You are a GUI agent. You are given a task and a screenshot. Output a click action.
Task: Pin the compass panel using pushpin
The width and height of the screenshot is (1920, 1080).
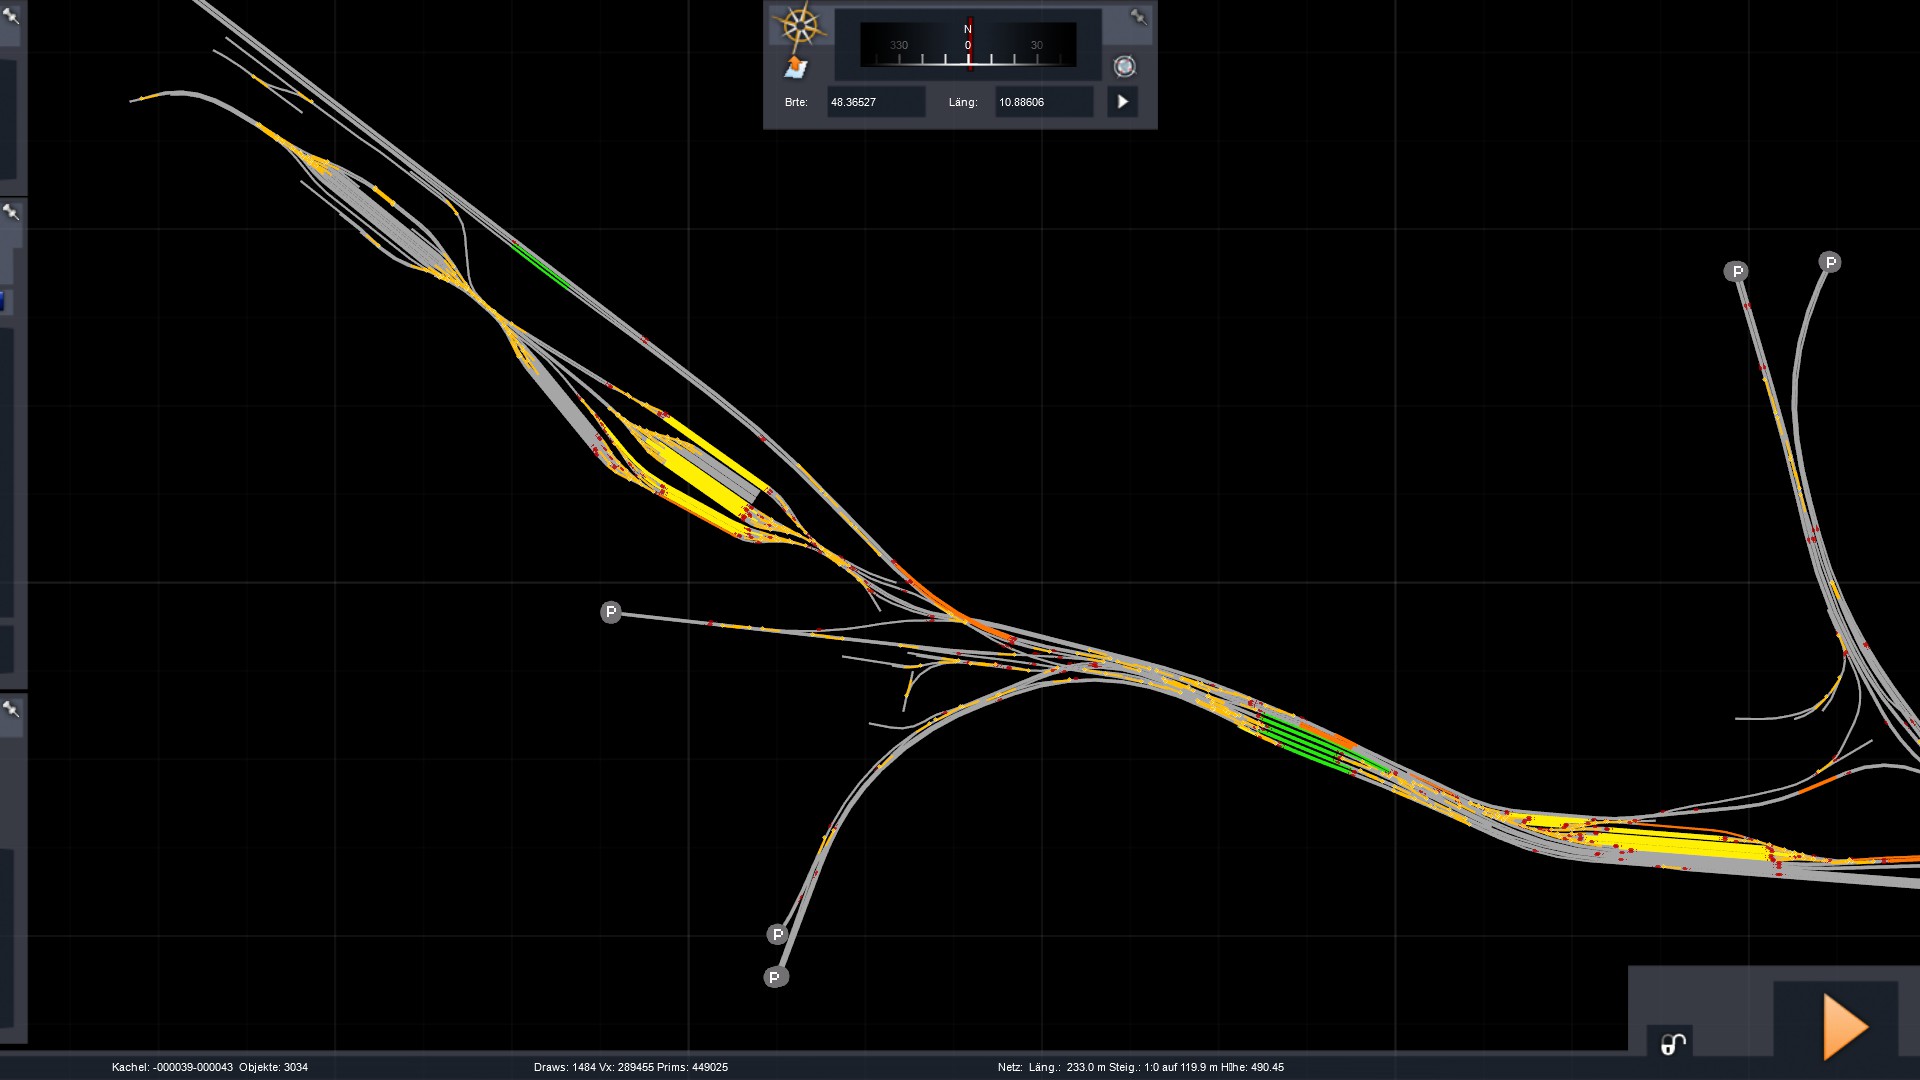tap(1138, 16)
